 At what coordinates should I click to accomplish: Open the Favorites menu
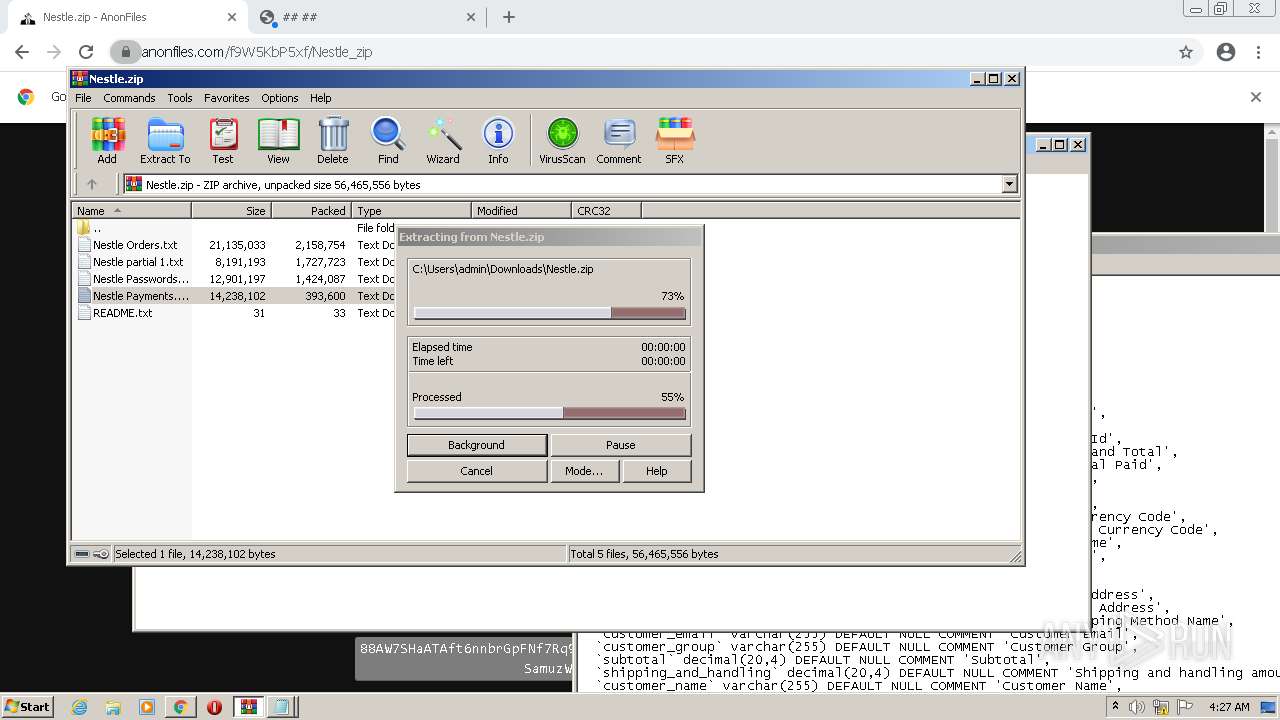click(x=227, y=98)
